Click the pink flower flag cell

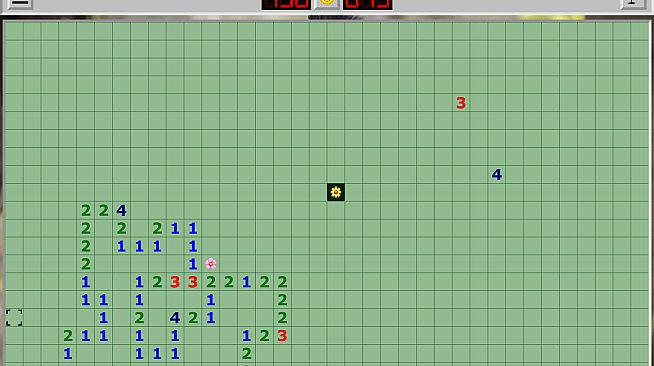point(211,264)
